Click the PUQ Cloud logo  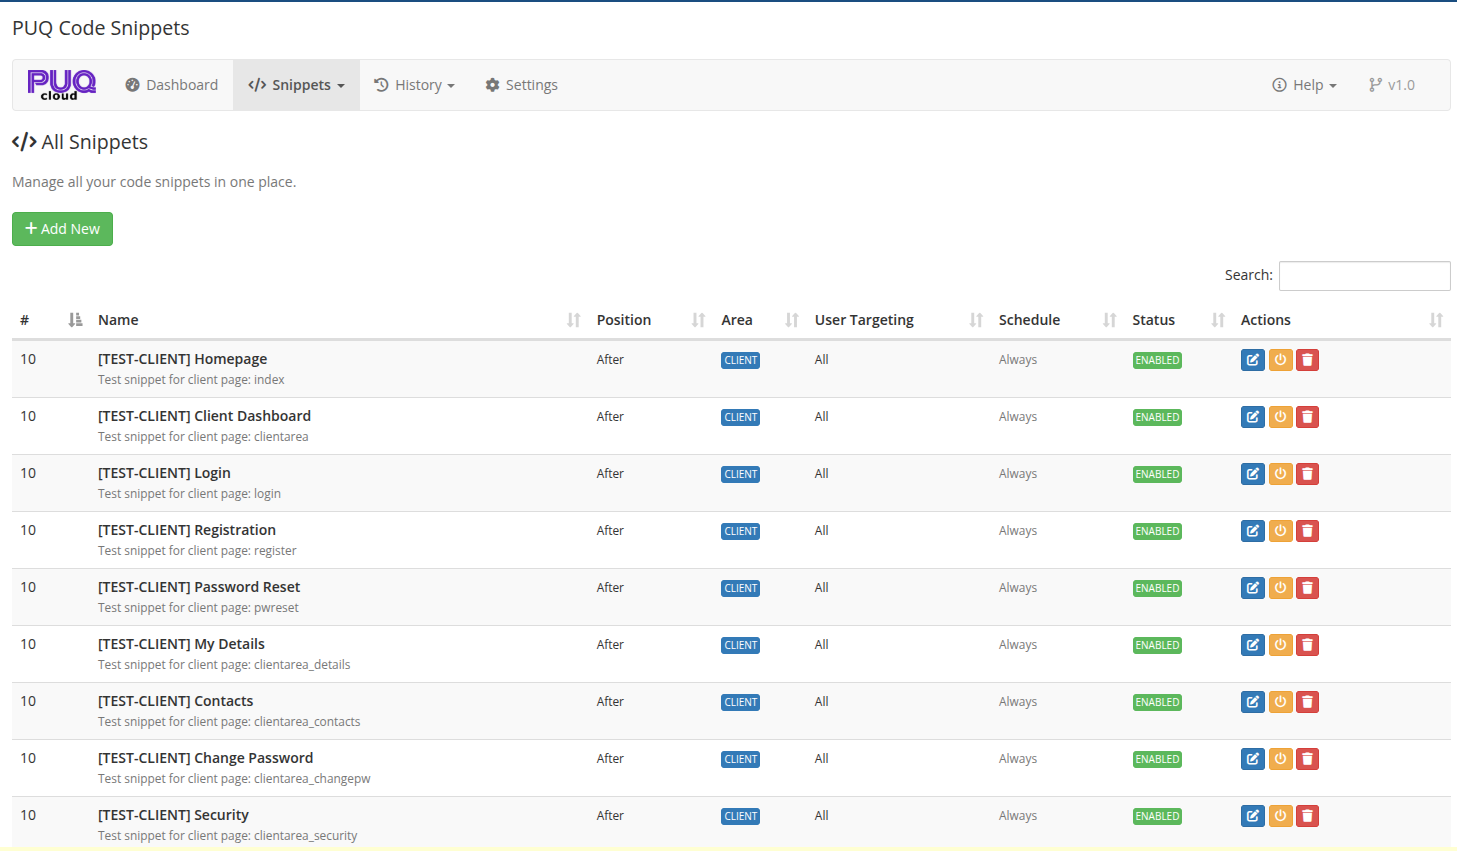point(60,85)
